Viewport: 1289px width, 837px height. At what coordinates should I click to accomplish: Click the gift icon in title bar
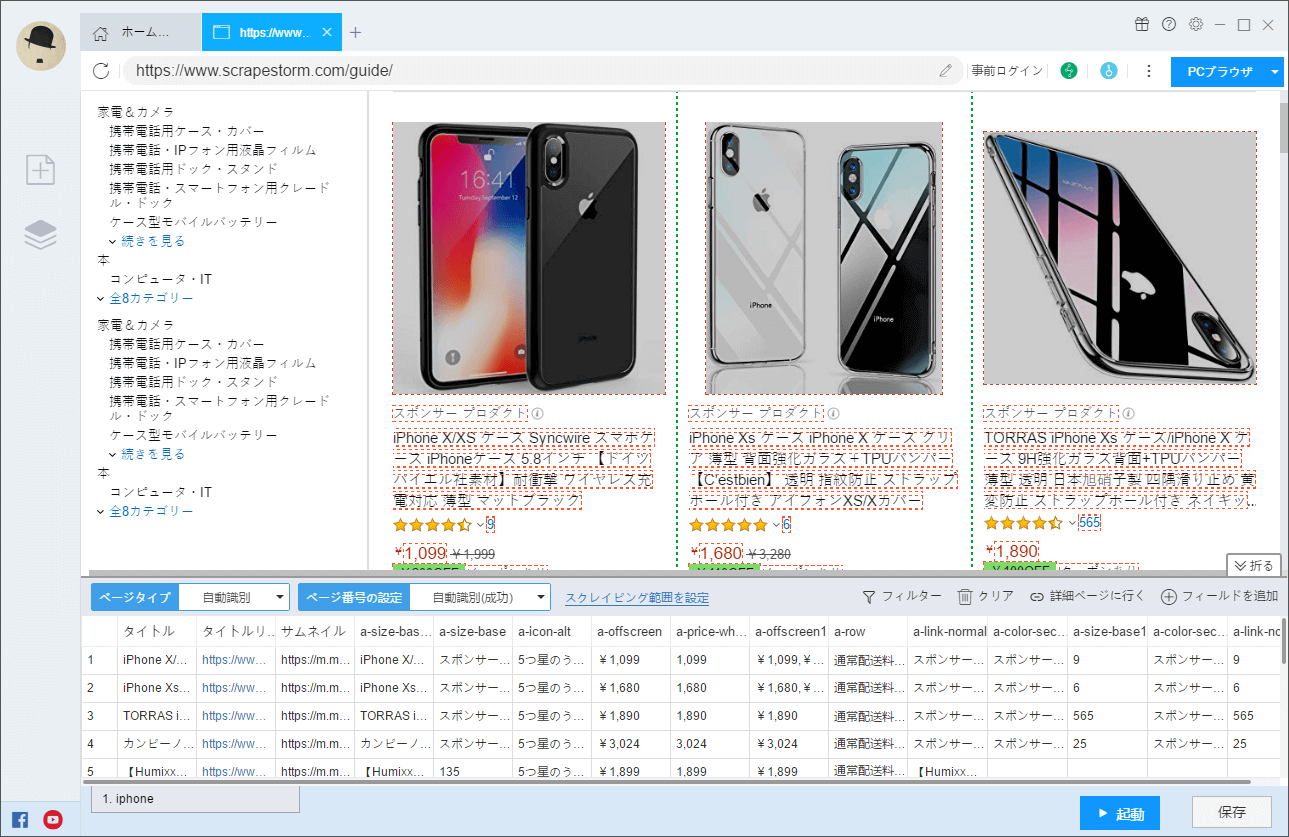[1142, 24]
